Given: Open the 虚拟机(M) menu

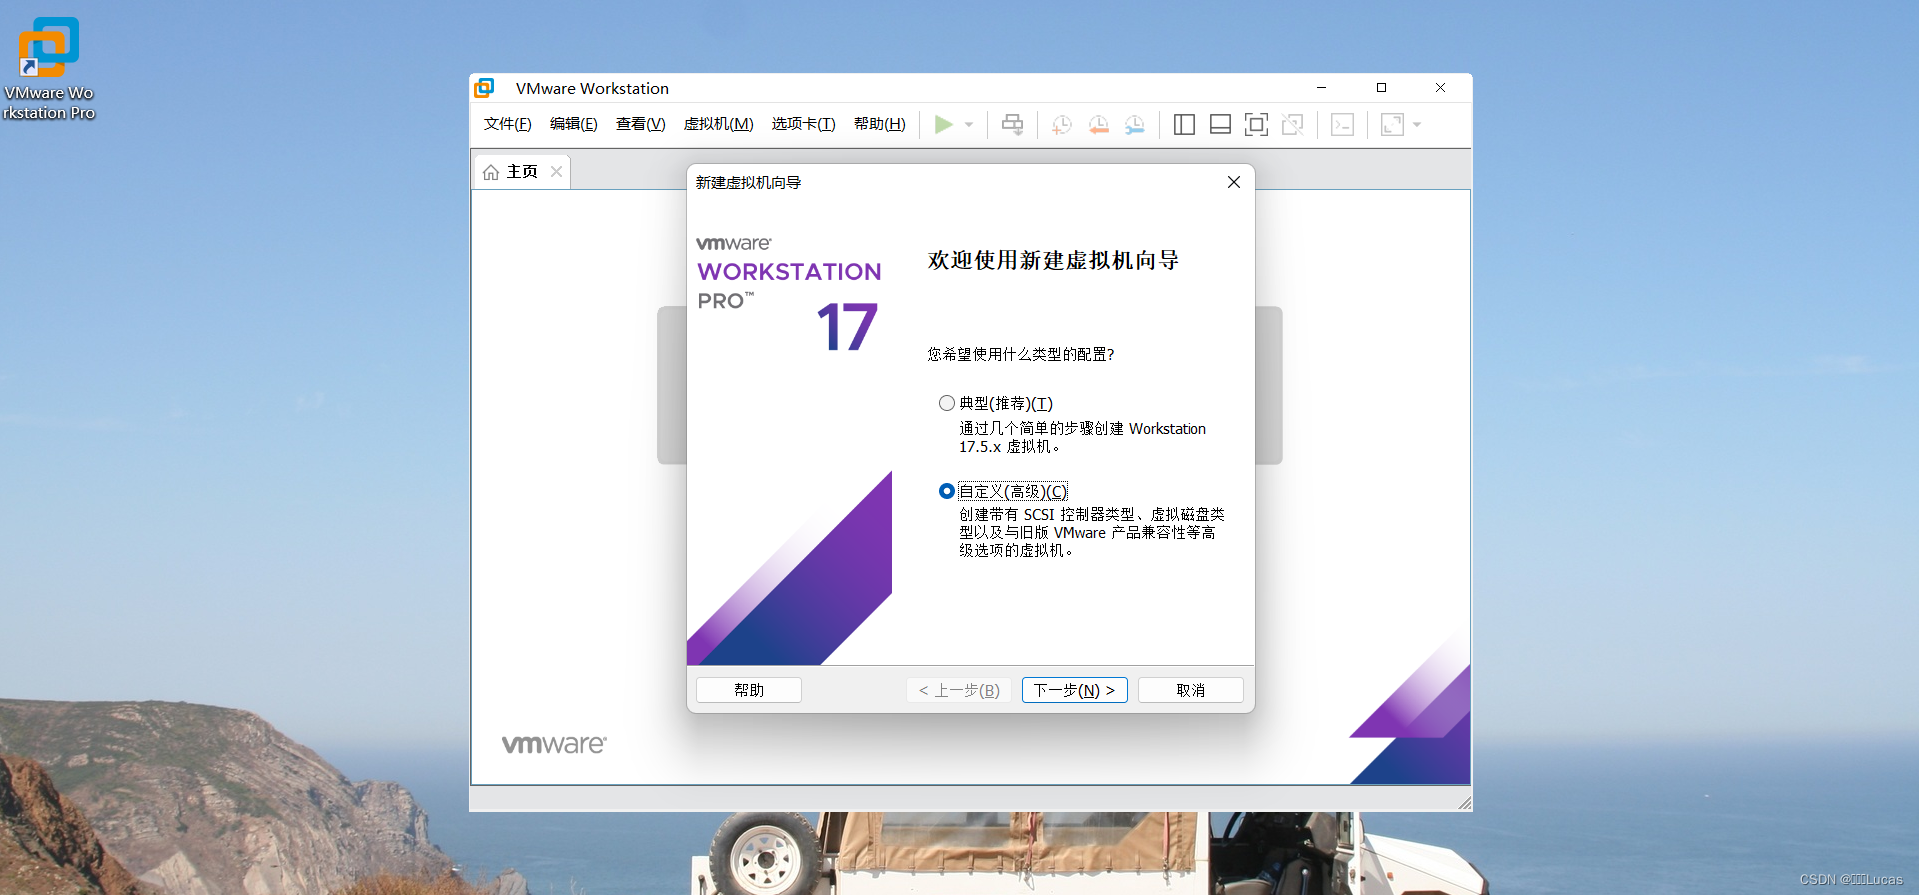Looking at the screenshot, I should pos(718,124).
